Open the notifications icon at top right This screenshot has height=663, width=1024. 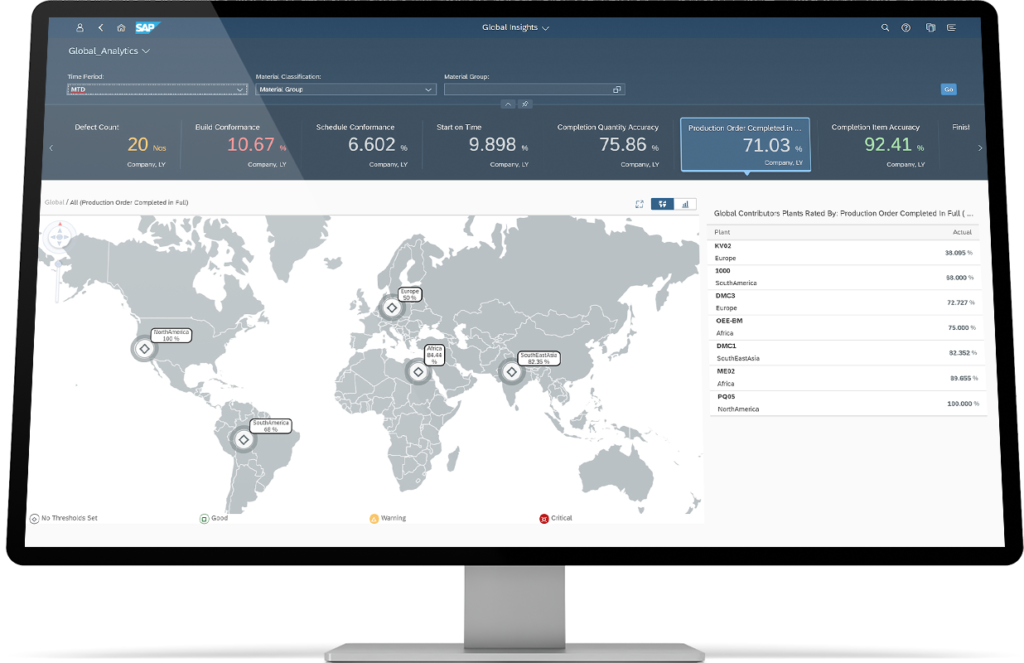tap(931, 28)
